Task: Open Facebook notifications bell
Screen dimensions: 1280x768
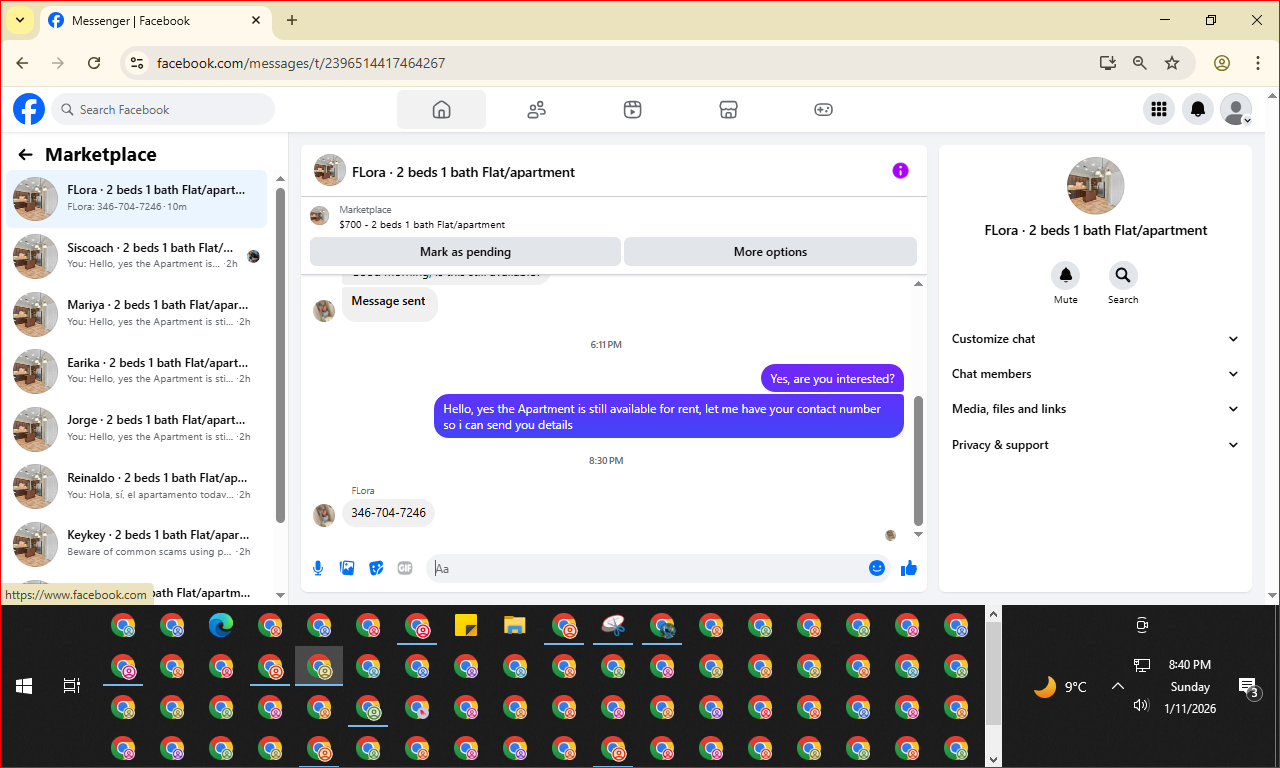Action: [1198, 110]
